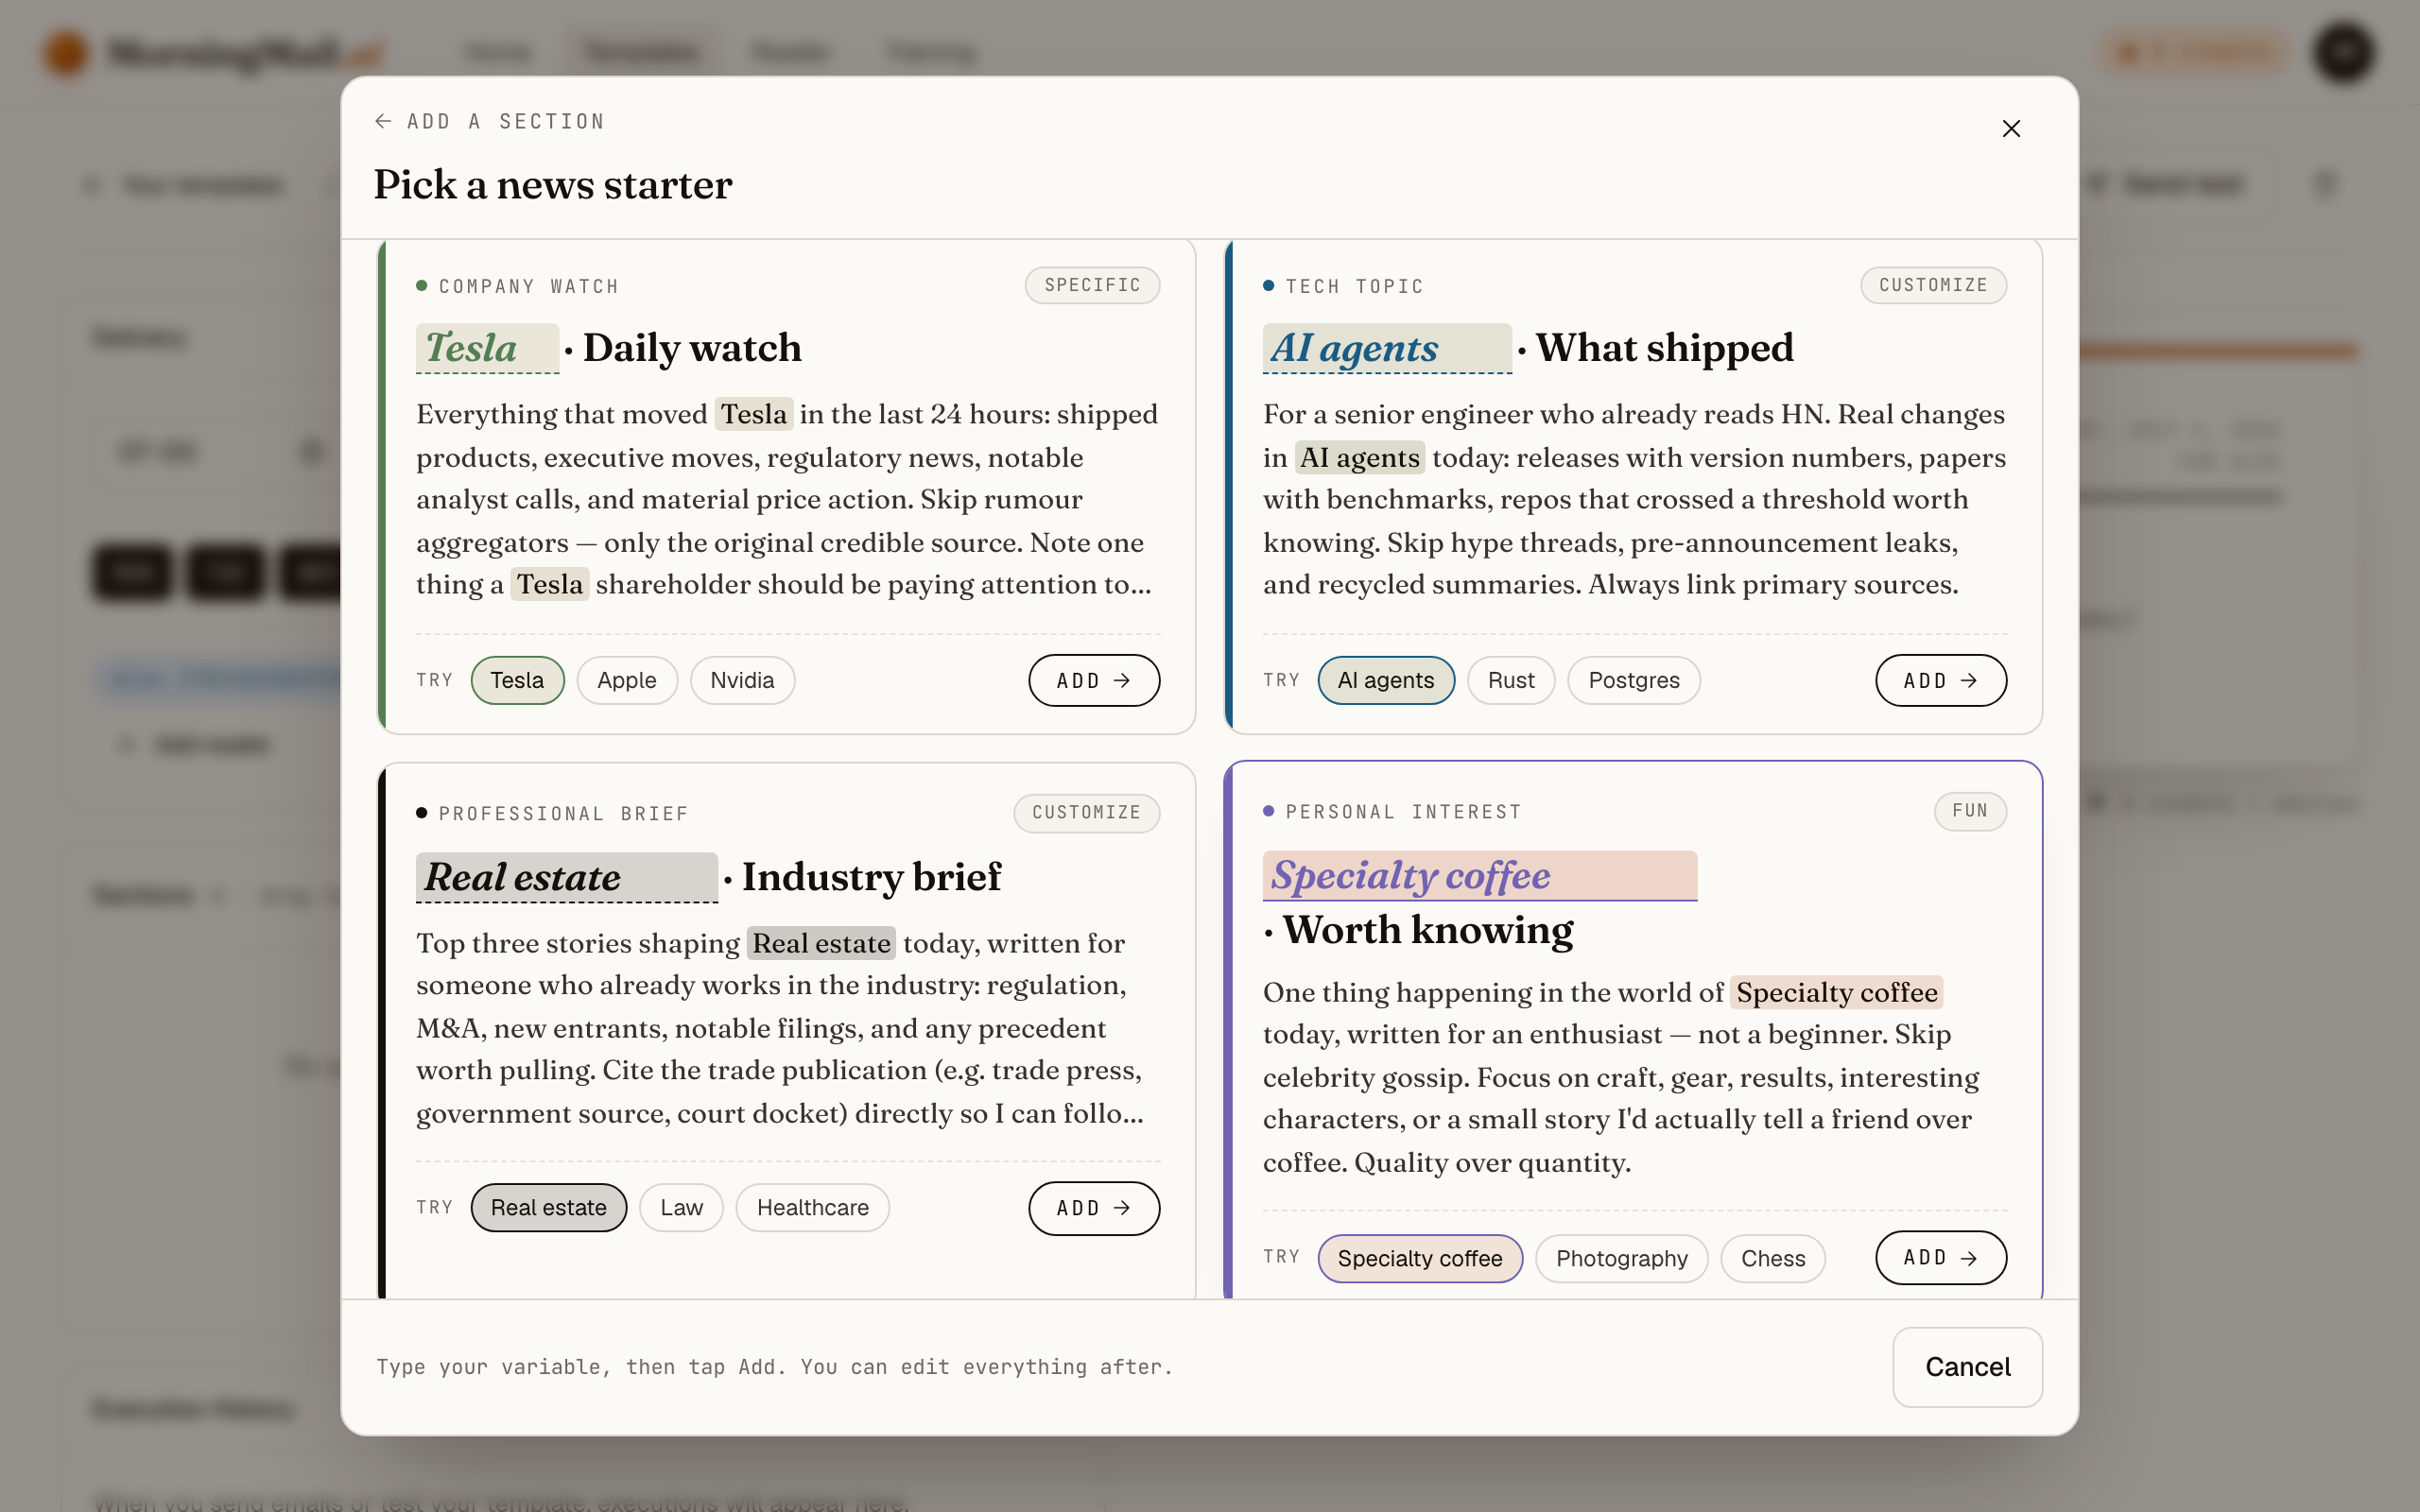
Task: Click the highlighted "Specialty coffee" in the description
Action: 1837,992
